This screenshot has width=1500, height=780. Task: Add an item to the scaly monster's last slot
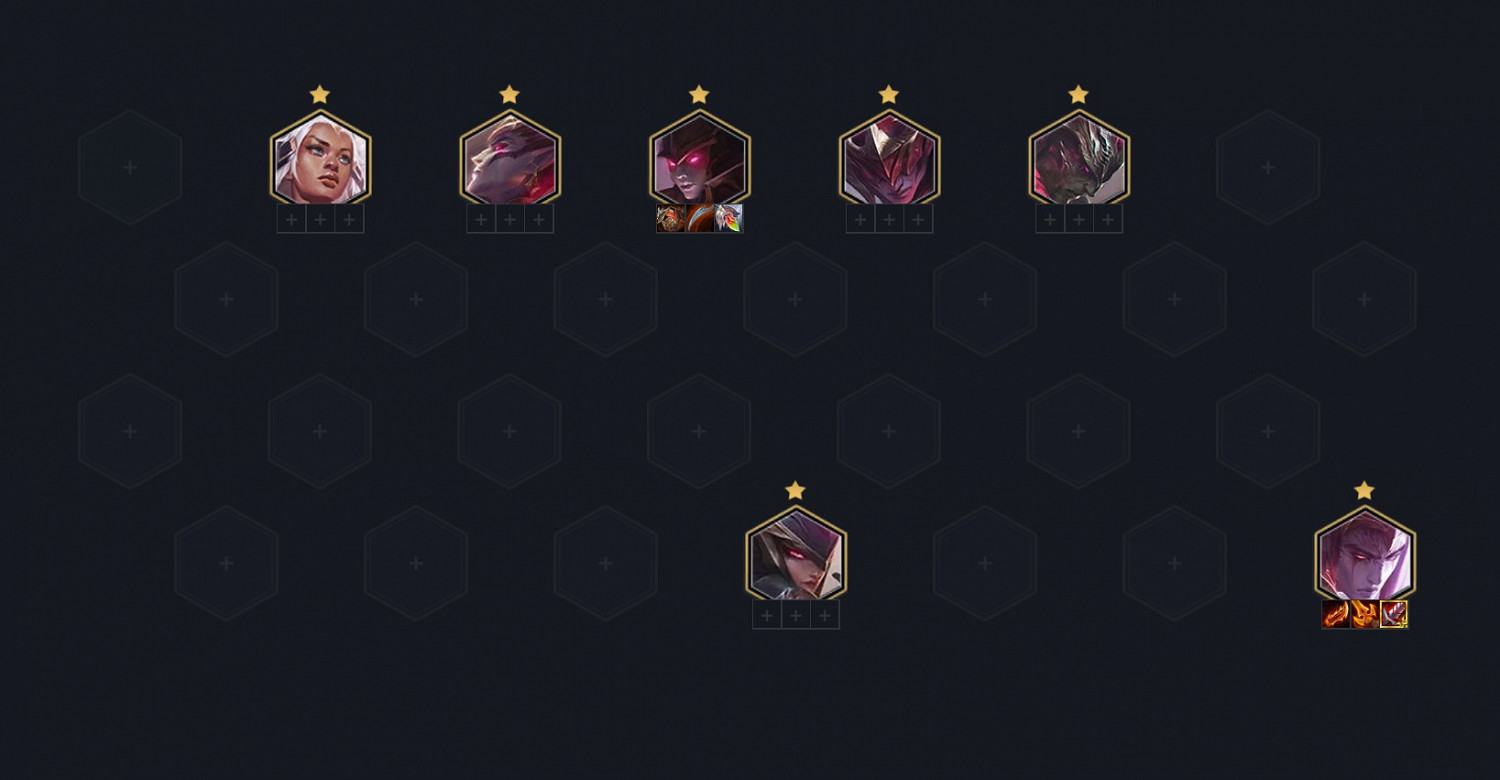(1108, 219)
